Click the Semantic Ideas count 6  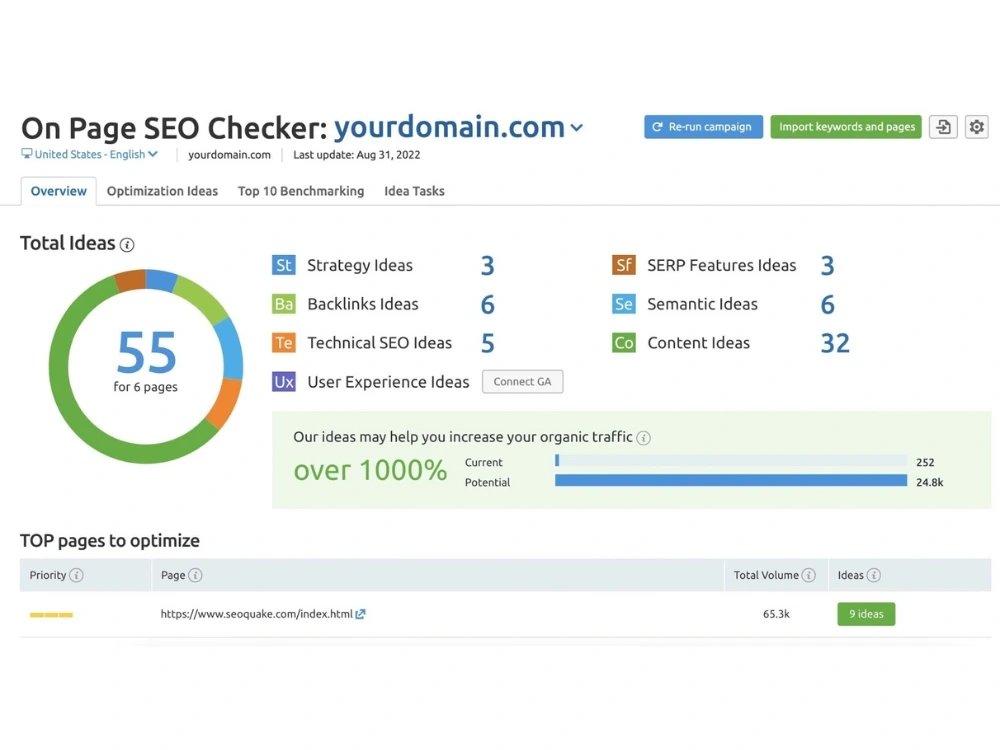coord(827,305)
